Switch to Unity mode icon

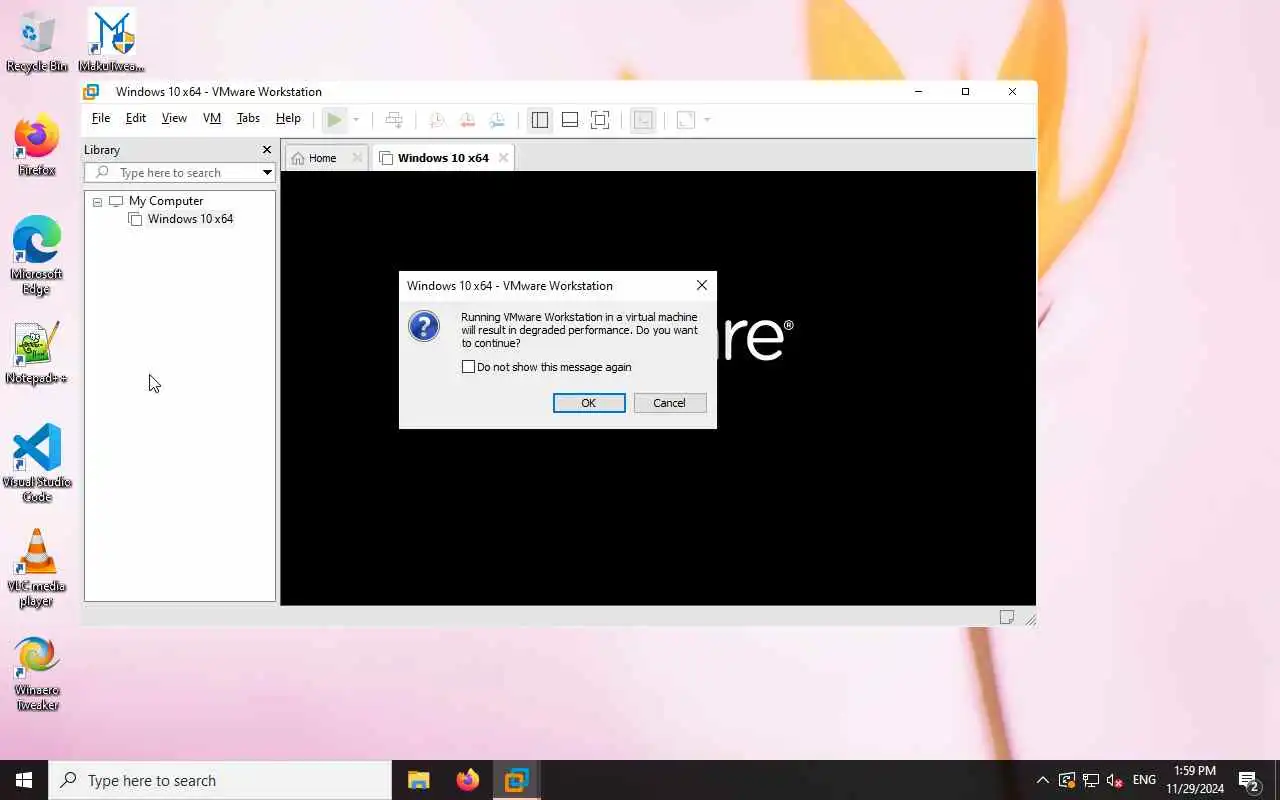pyautogui.click(x=644, y=120)
